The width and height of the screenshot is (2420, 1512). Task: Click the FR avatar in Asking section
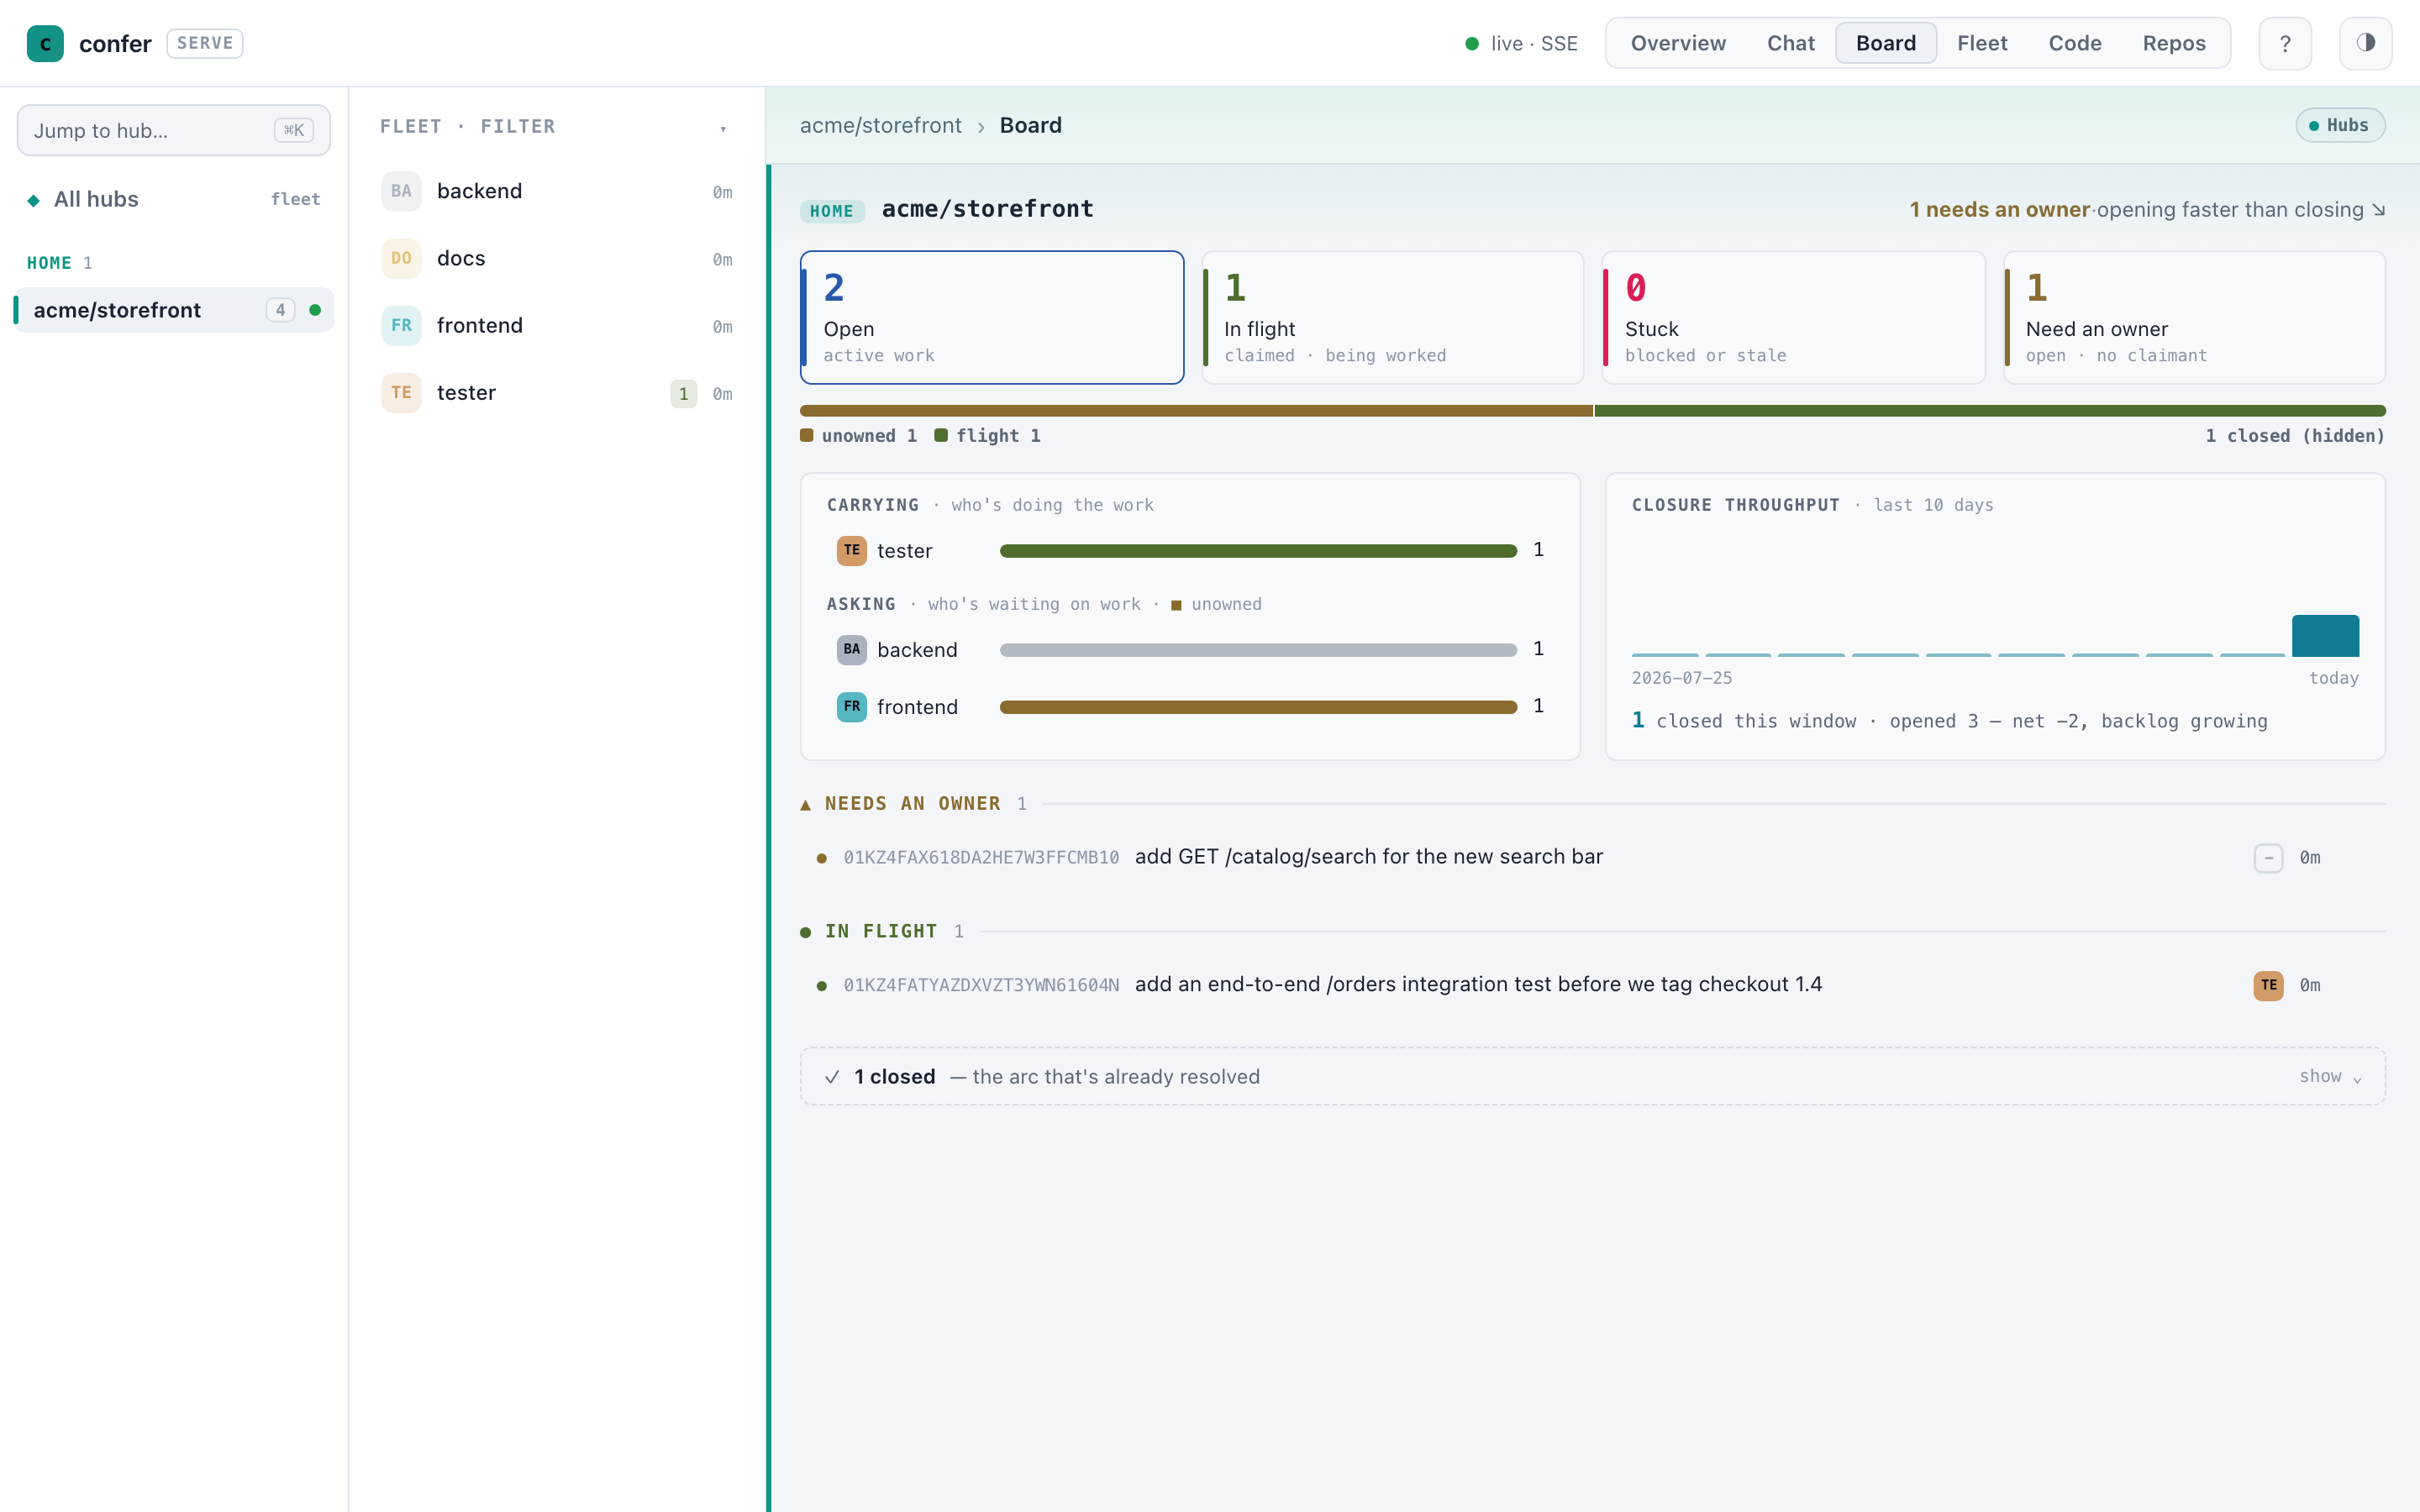(852, 706)
